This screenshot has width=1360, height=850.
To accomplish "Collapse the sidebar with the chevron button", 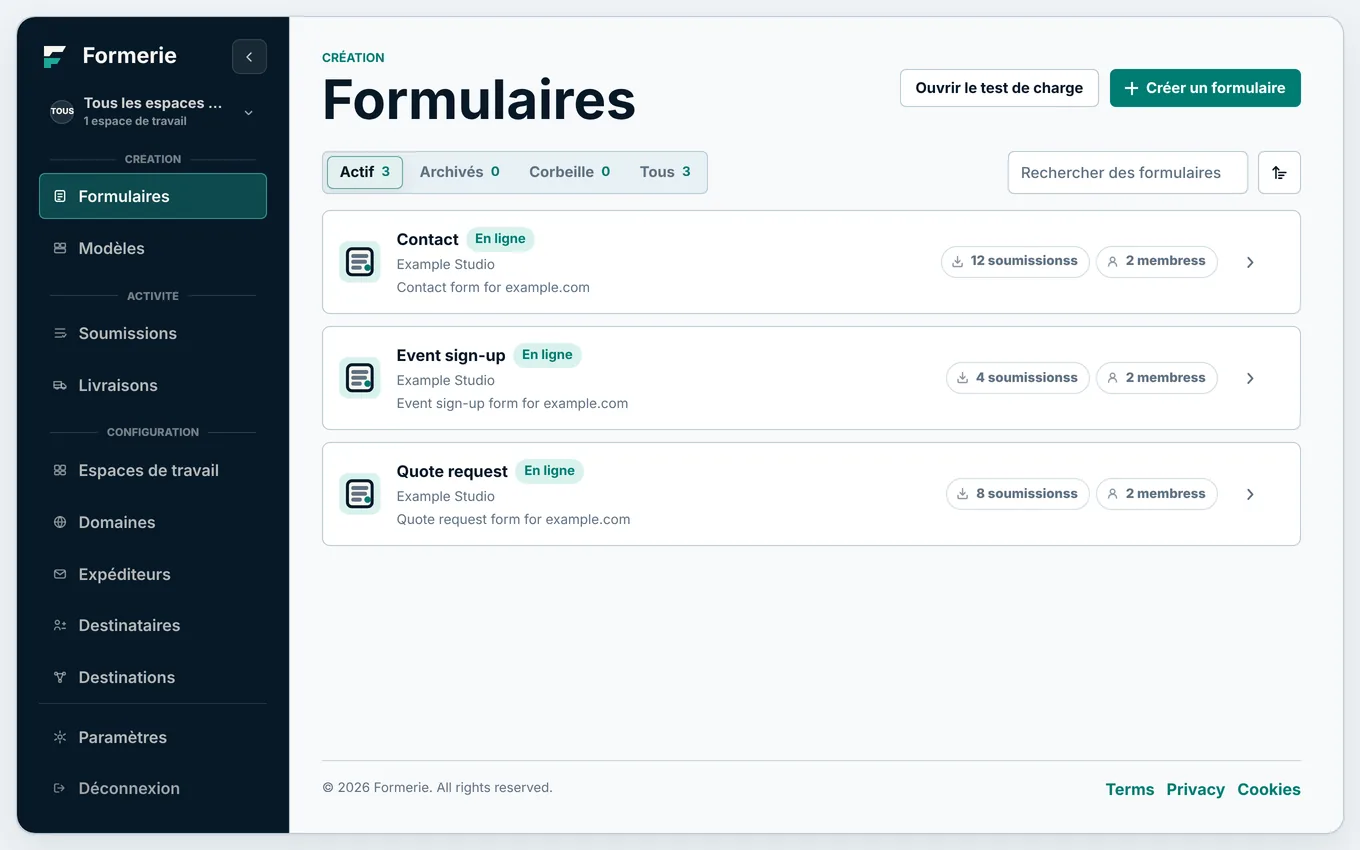I will (249, 57).
